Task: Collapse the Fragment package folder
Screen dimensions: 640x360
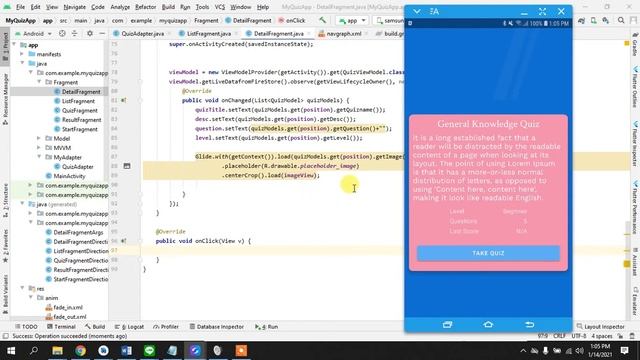Action: click(x=40, y=82)
